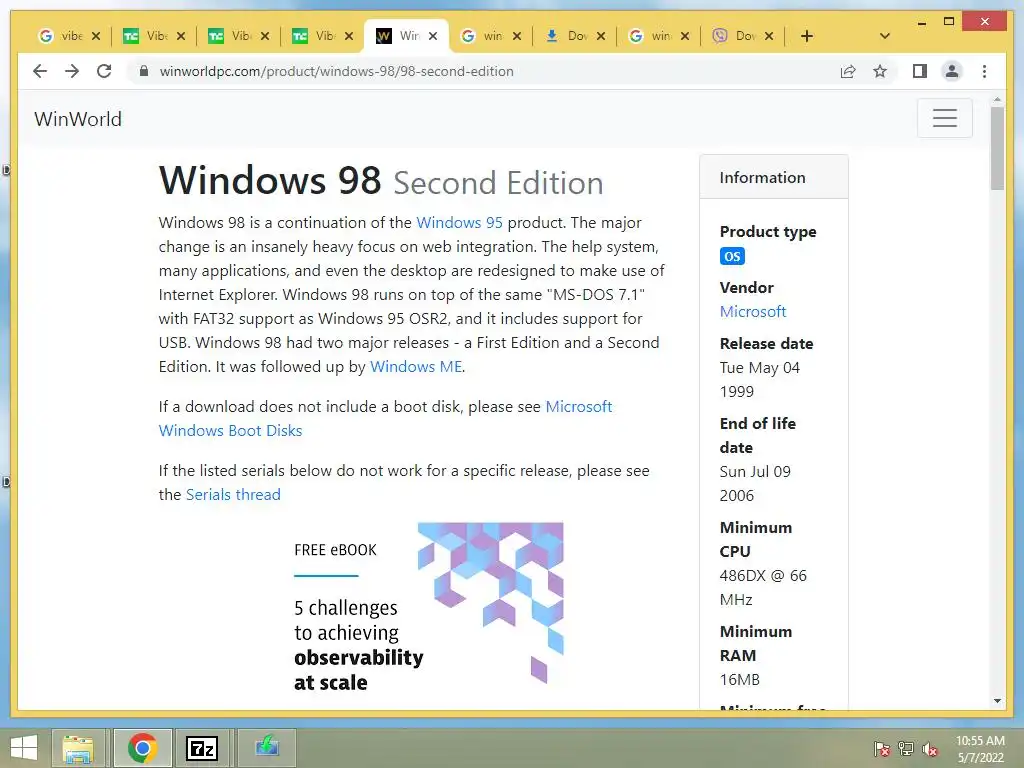The height and width of the screenshot is (768, 1024).
Task: Share this page using share icon
Action: 848,71
